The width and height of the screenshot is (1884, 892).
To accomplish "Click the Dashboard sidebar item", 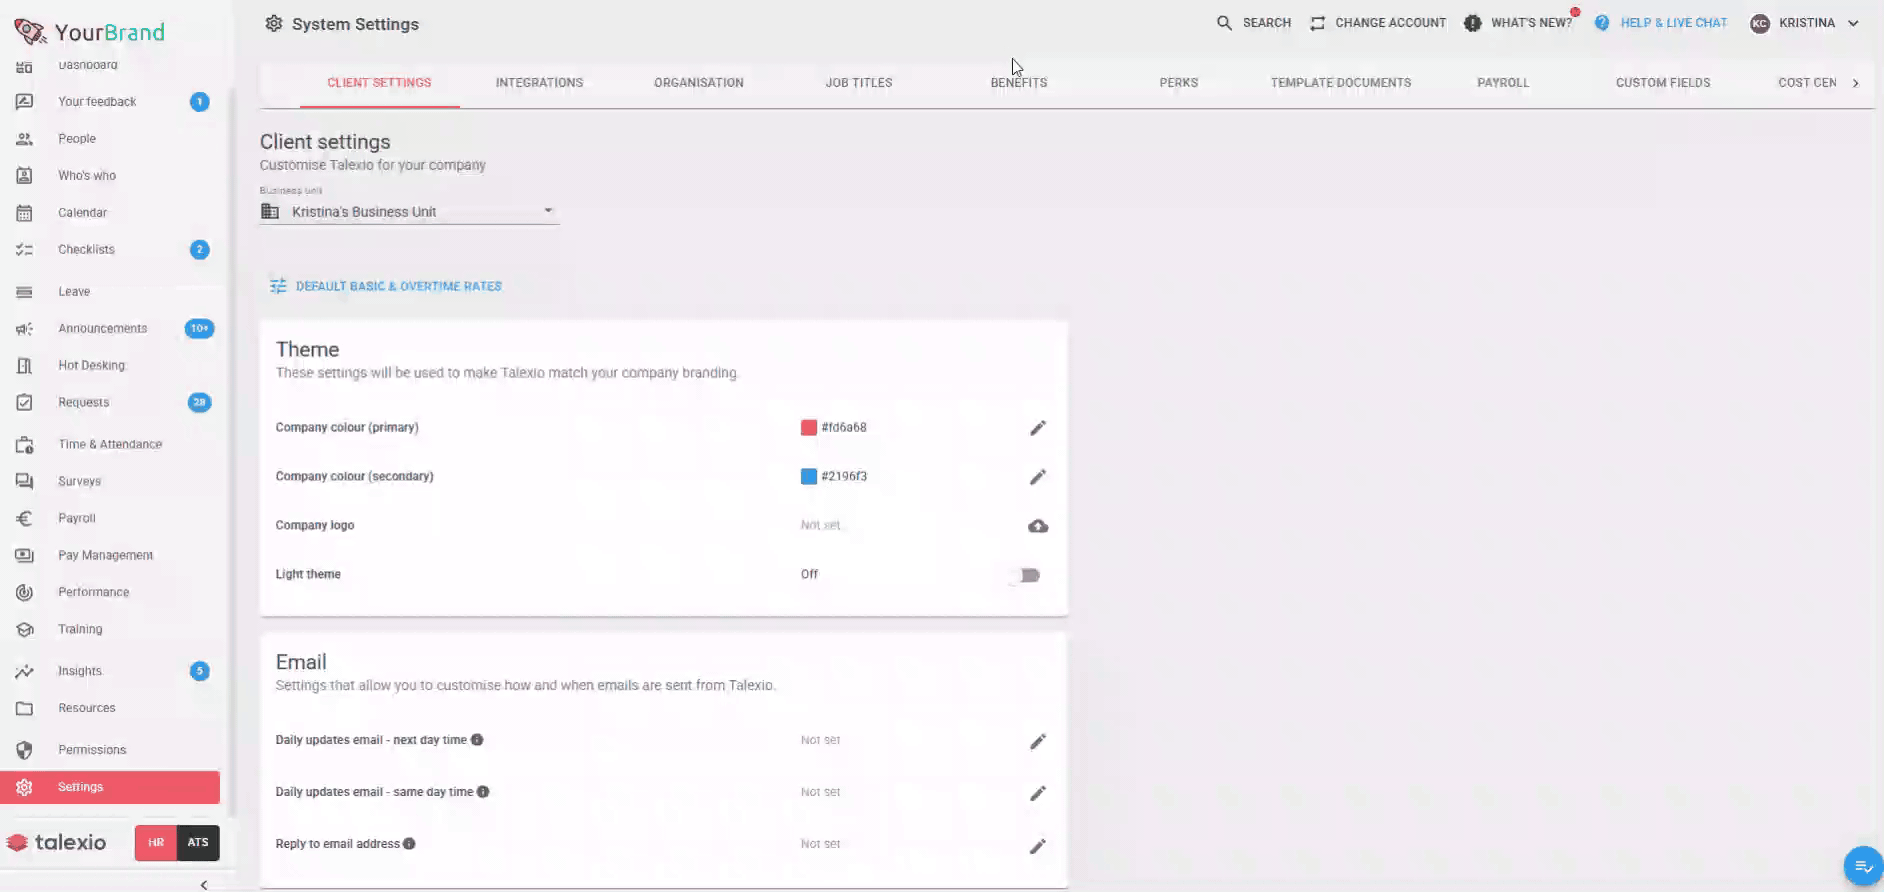I will tap(87, 66).
